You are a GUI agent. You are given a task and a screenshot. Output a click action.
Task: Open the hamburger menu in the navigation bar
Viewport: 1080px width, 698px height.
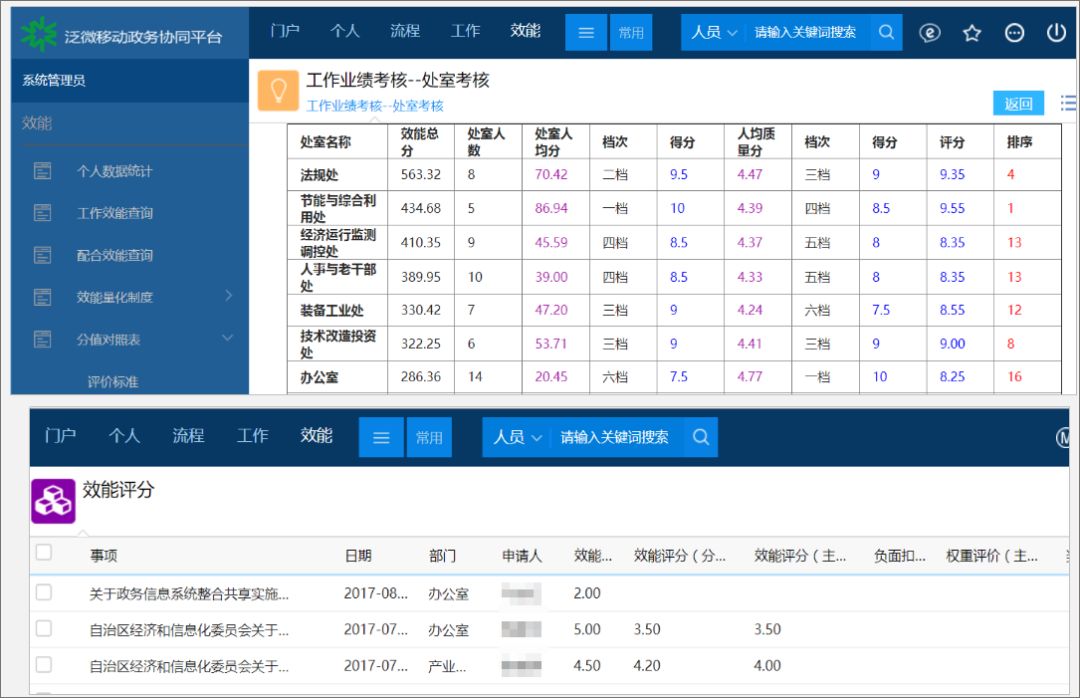tap(585, 31)
